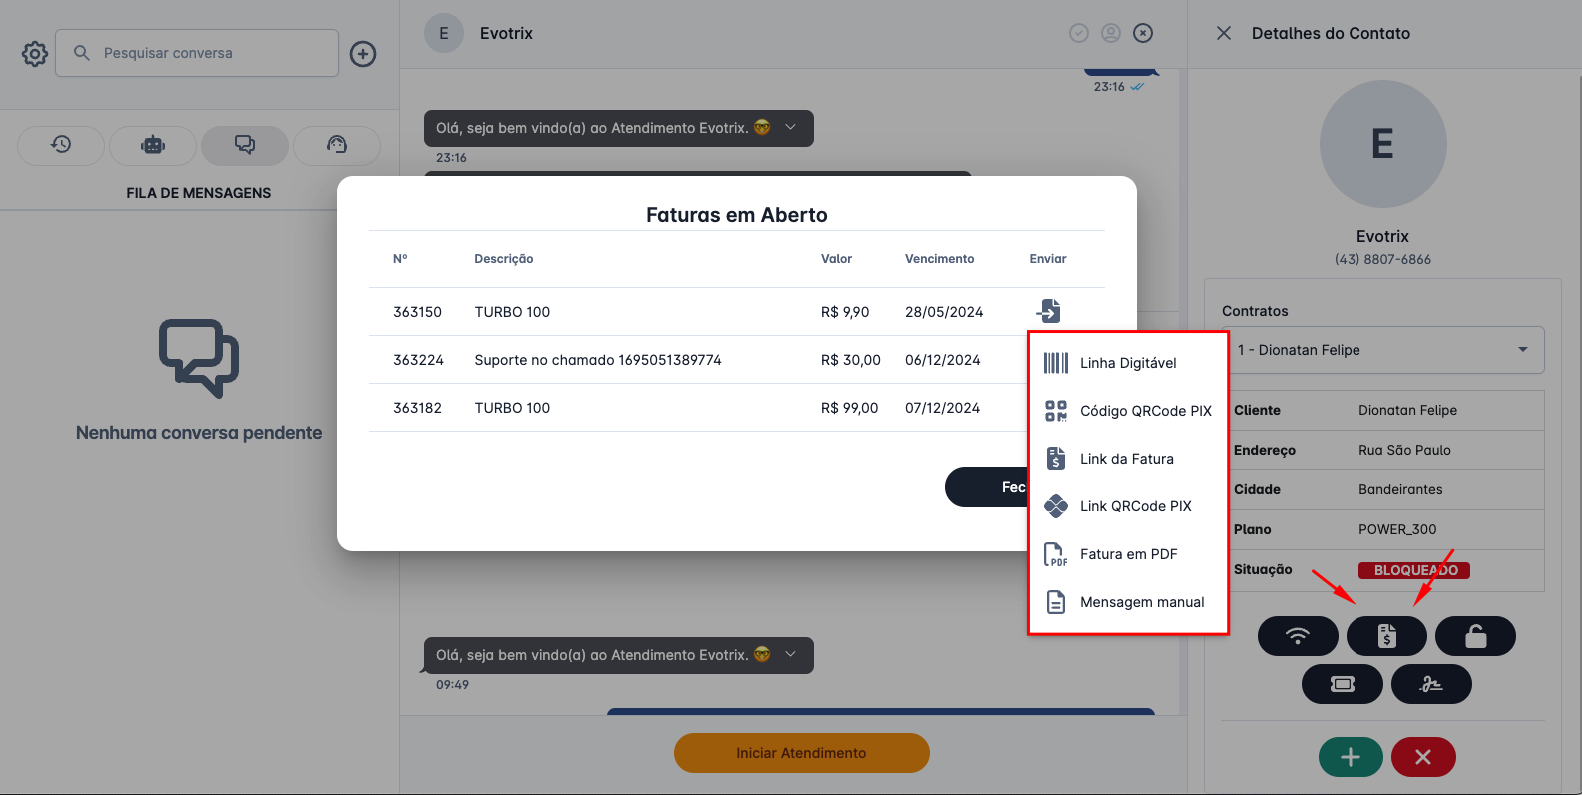The image size is (1582, 795).
Task: Expand the welcome message chevron at 09:49
Action: (790, 654)
